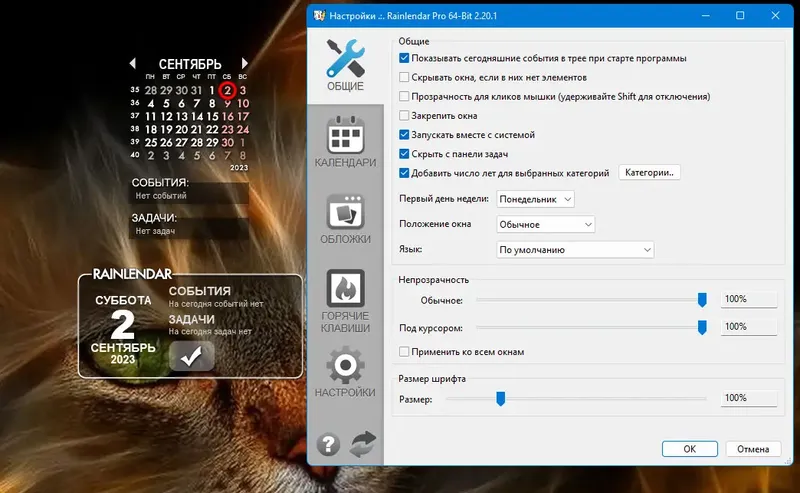Click the Размер font size slider handle
The width and height of the screenshot is (800, 493).
coord(501,399)
